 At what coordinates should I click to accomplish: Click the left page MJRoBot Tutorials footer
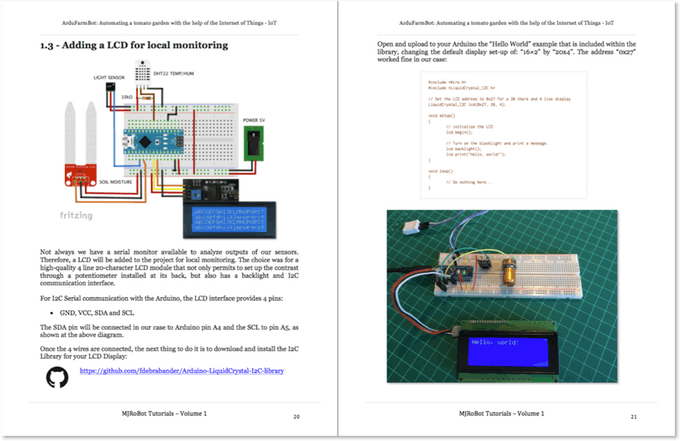click(164, 414)
